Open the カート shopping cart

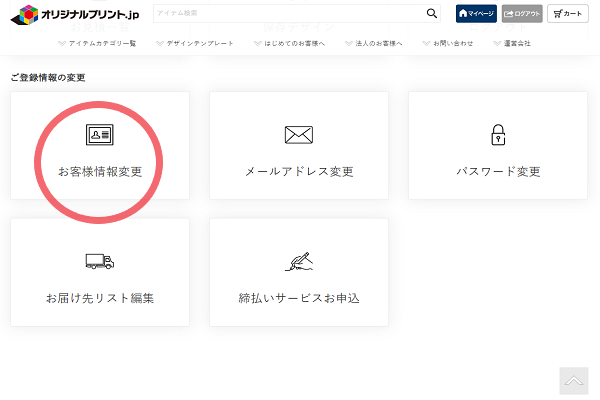point(568,14)
